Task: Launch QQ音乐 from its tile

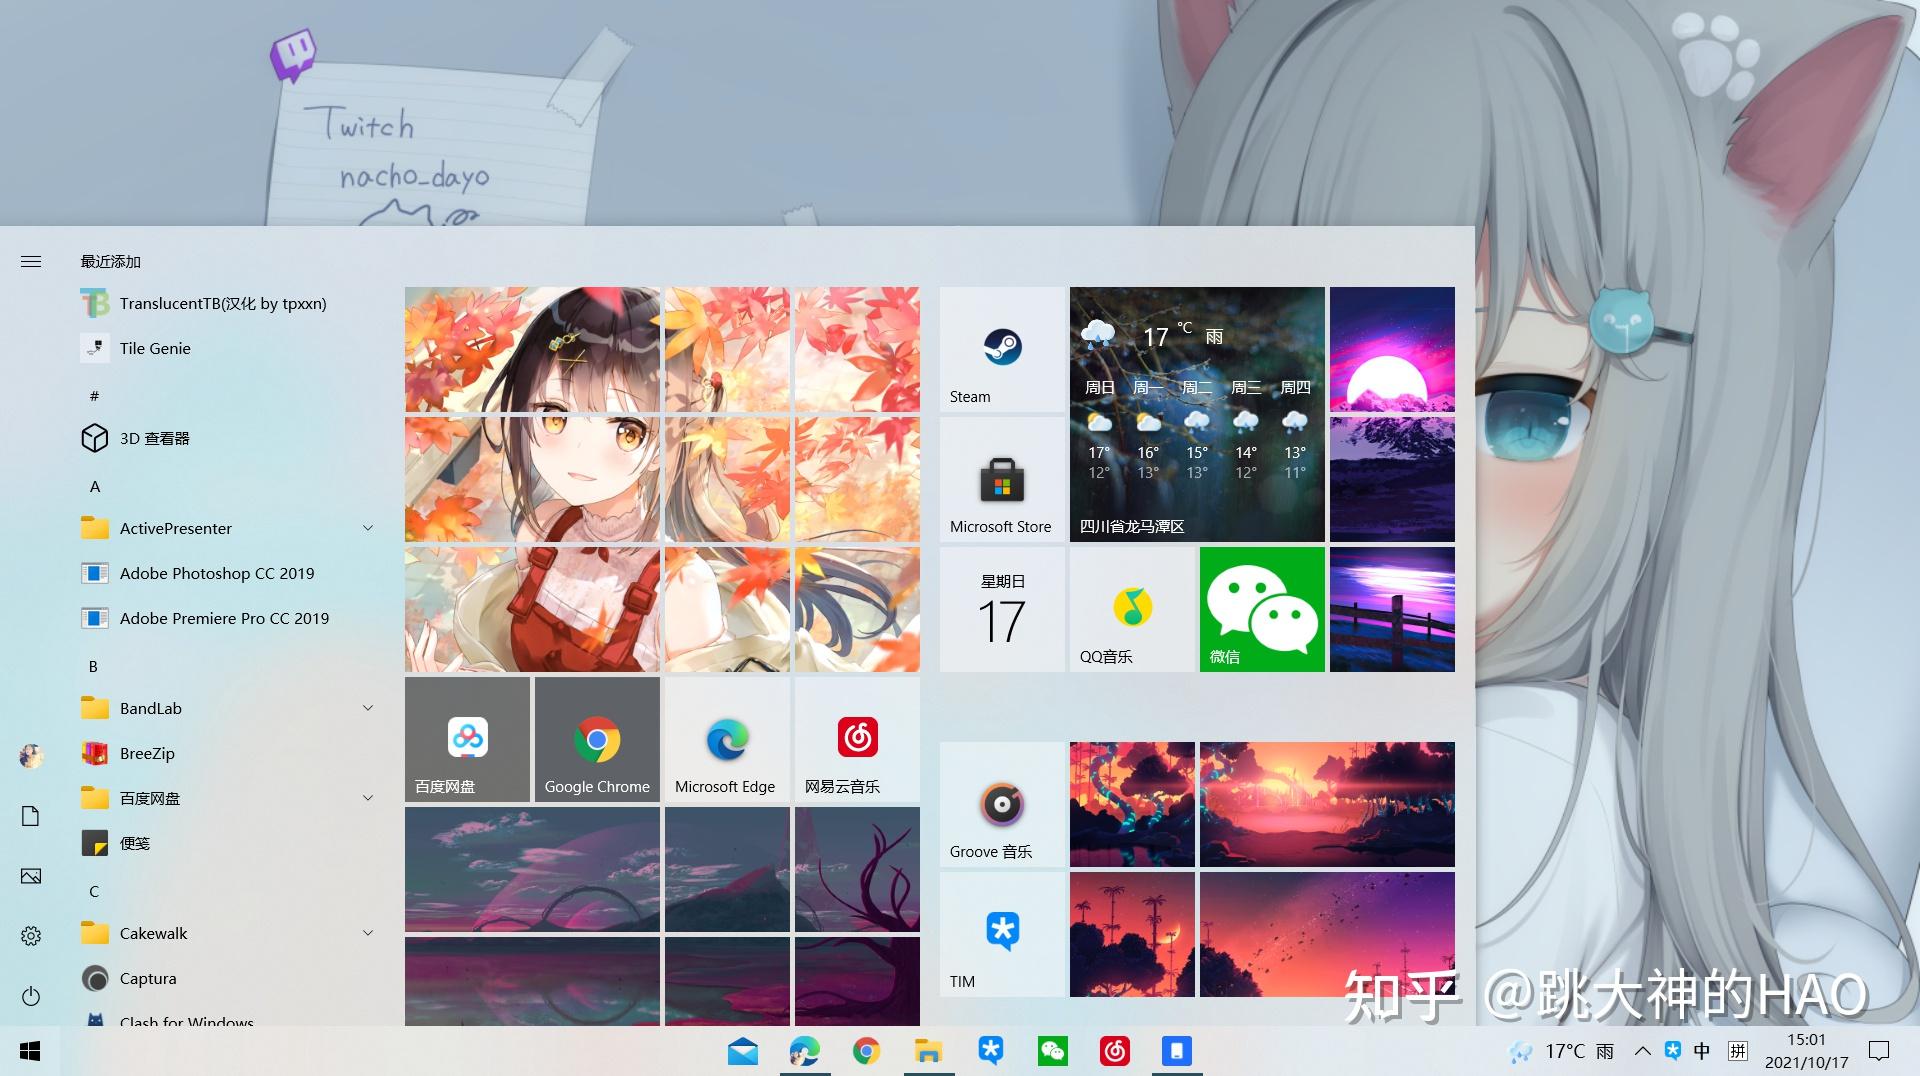Action: pos(1131,608)
